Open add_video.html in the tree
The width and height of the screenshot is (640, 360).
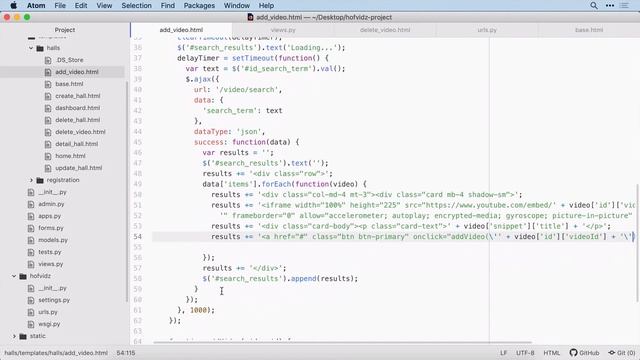[x=77, y=72]
